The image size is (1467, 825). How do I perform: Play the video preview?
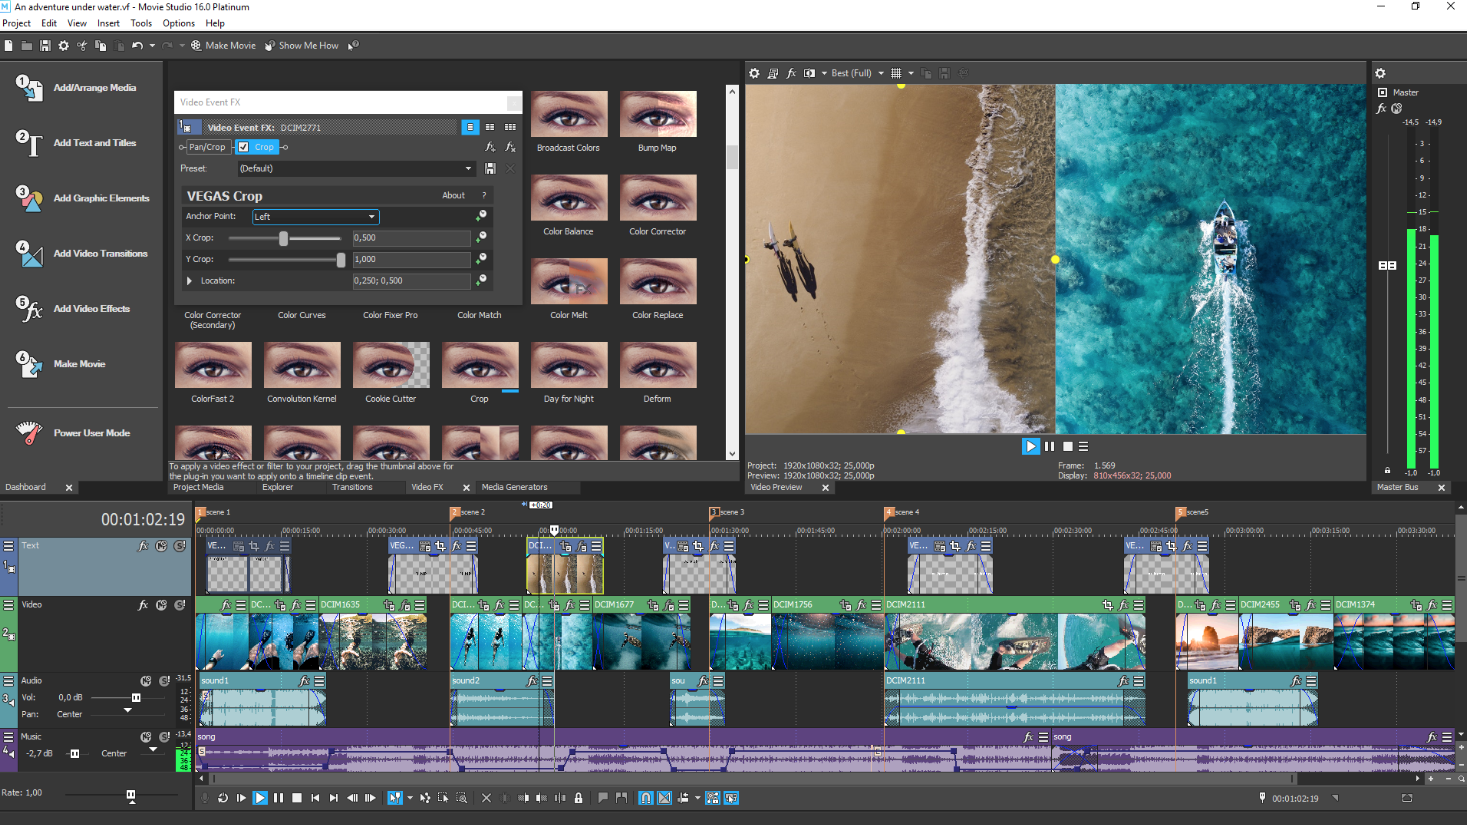pyautogui.click(x=1030, y=447)
